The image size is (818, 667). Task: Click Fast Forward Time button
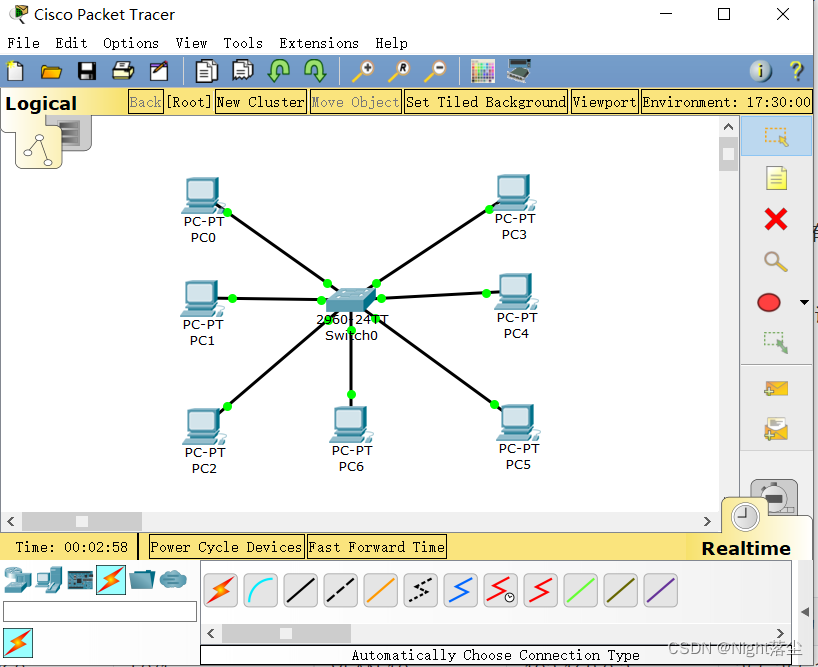[x=377, y=547]
